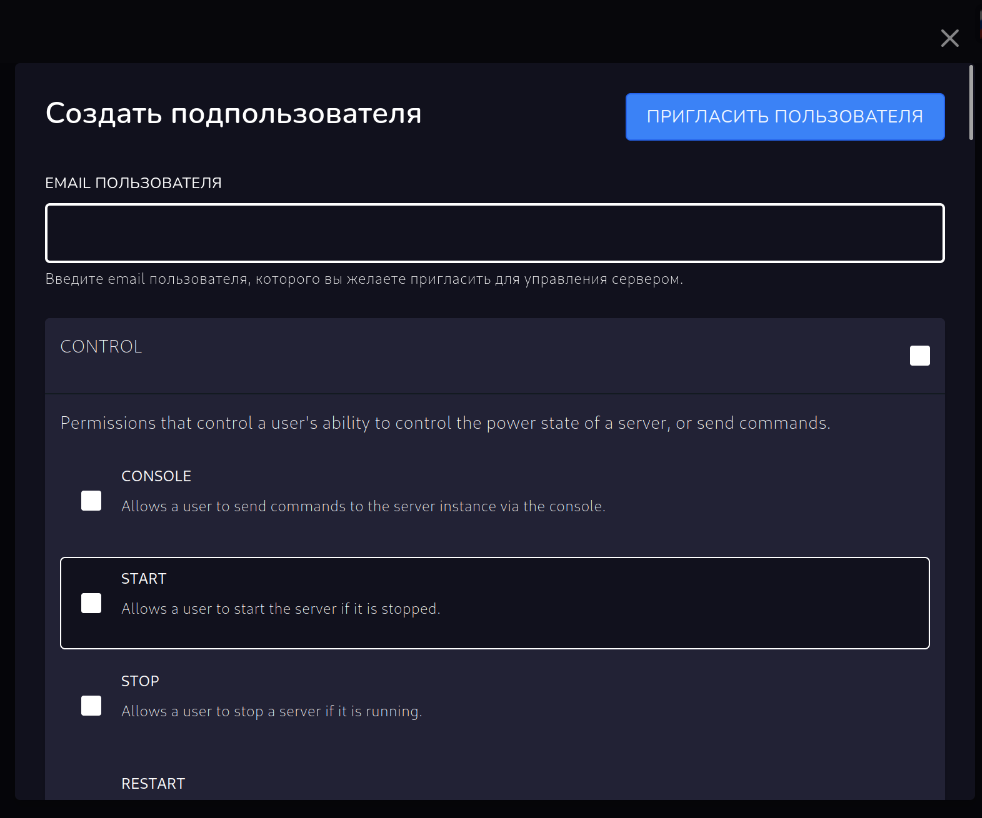Click the ПРИГЛАСИТЬ ПОЛЬЗОВАТЕЛЯ button
982x818 pixels.
784,117
